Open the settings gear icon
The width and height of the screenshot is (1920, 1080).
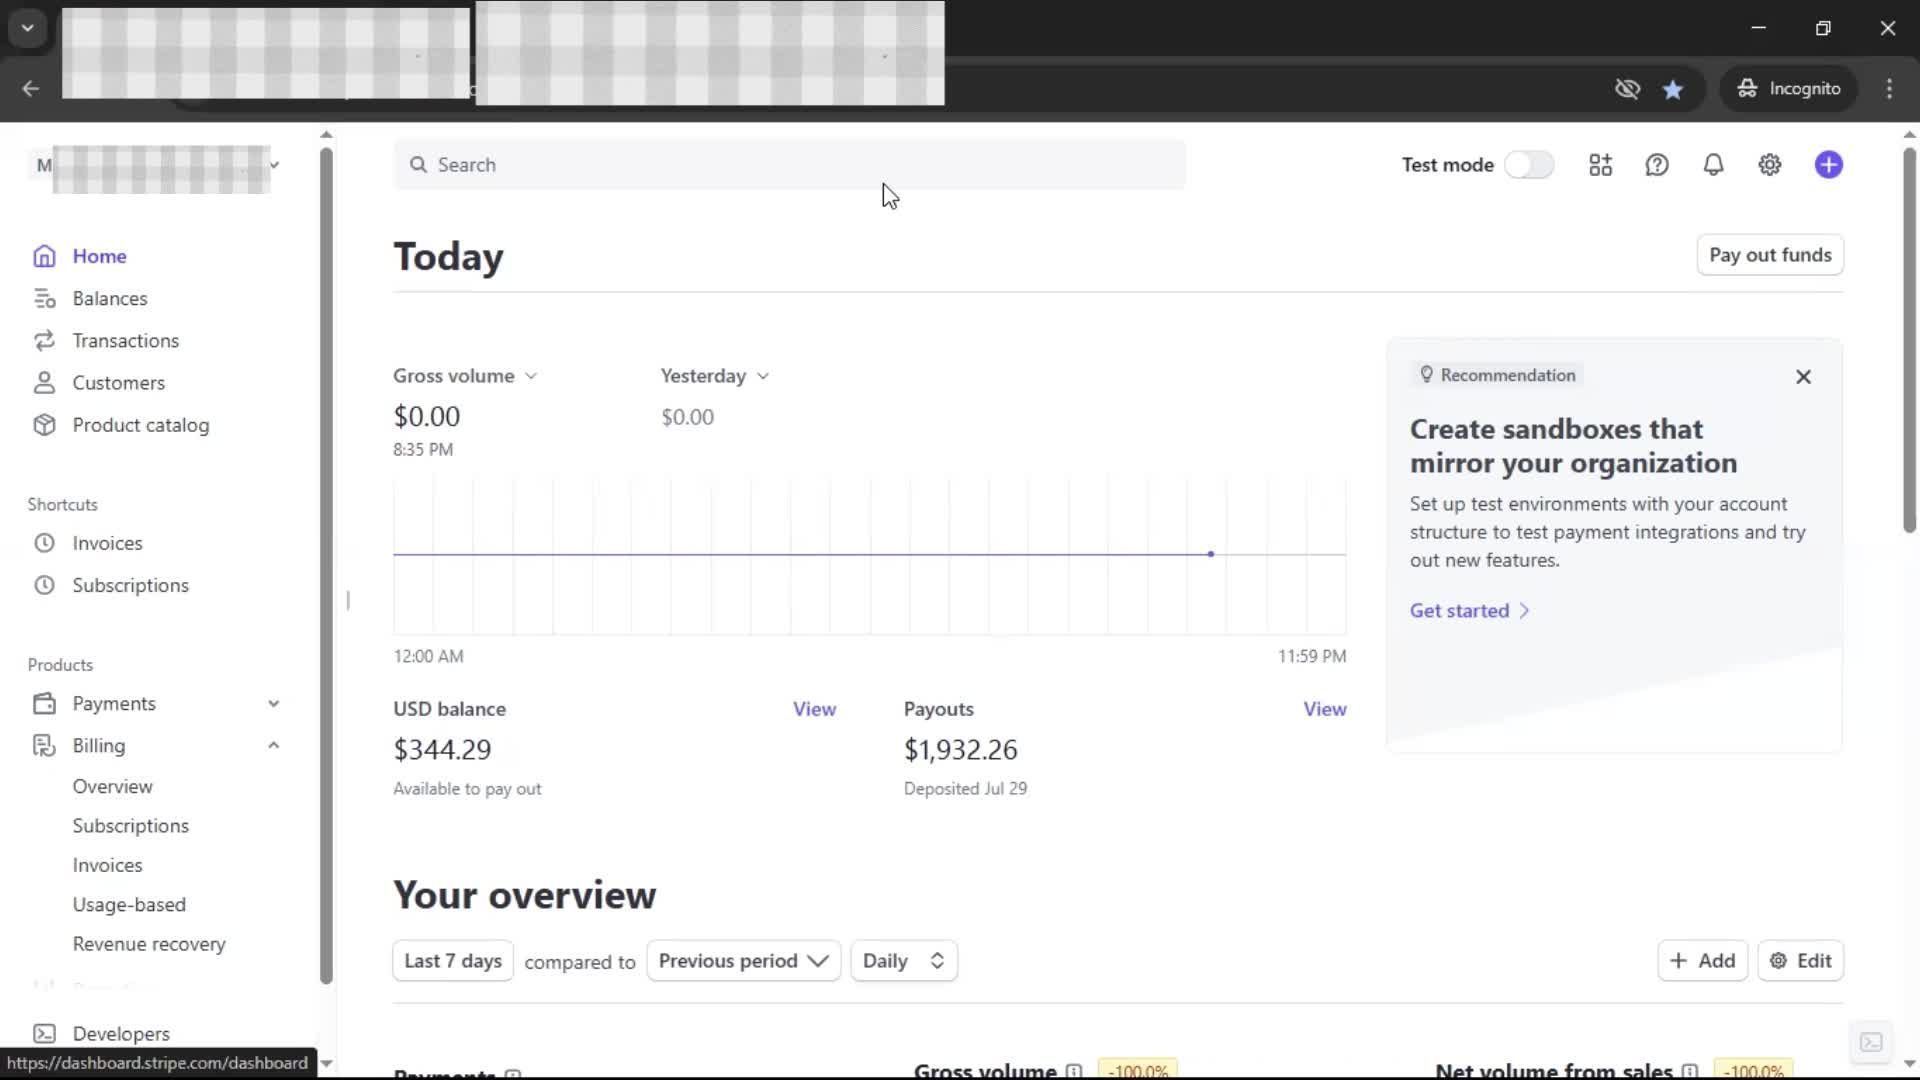coord(1769,165)
